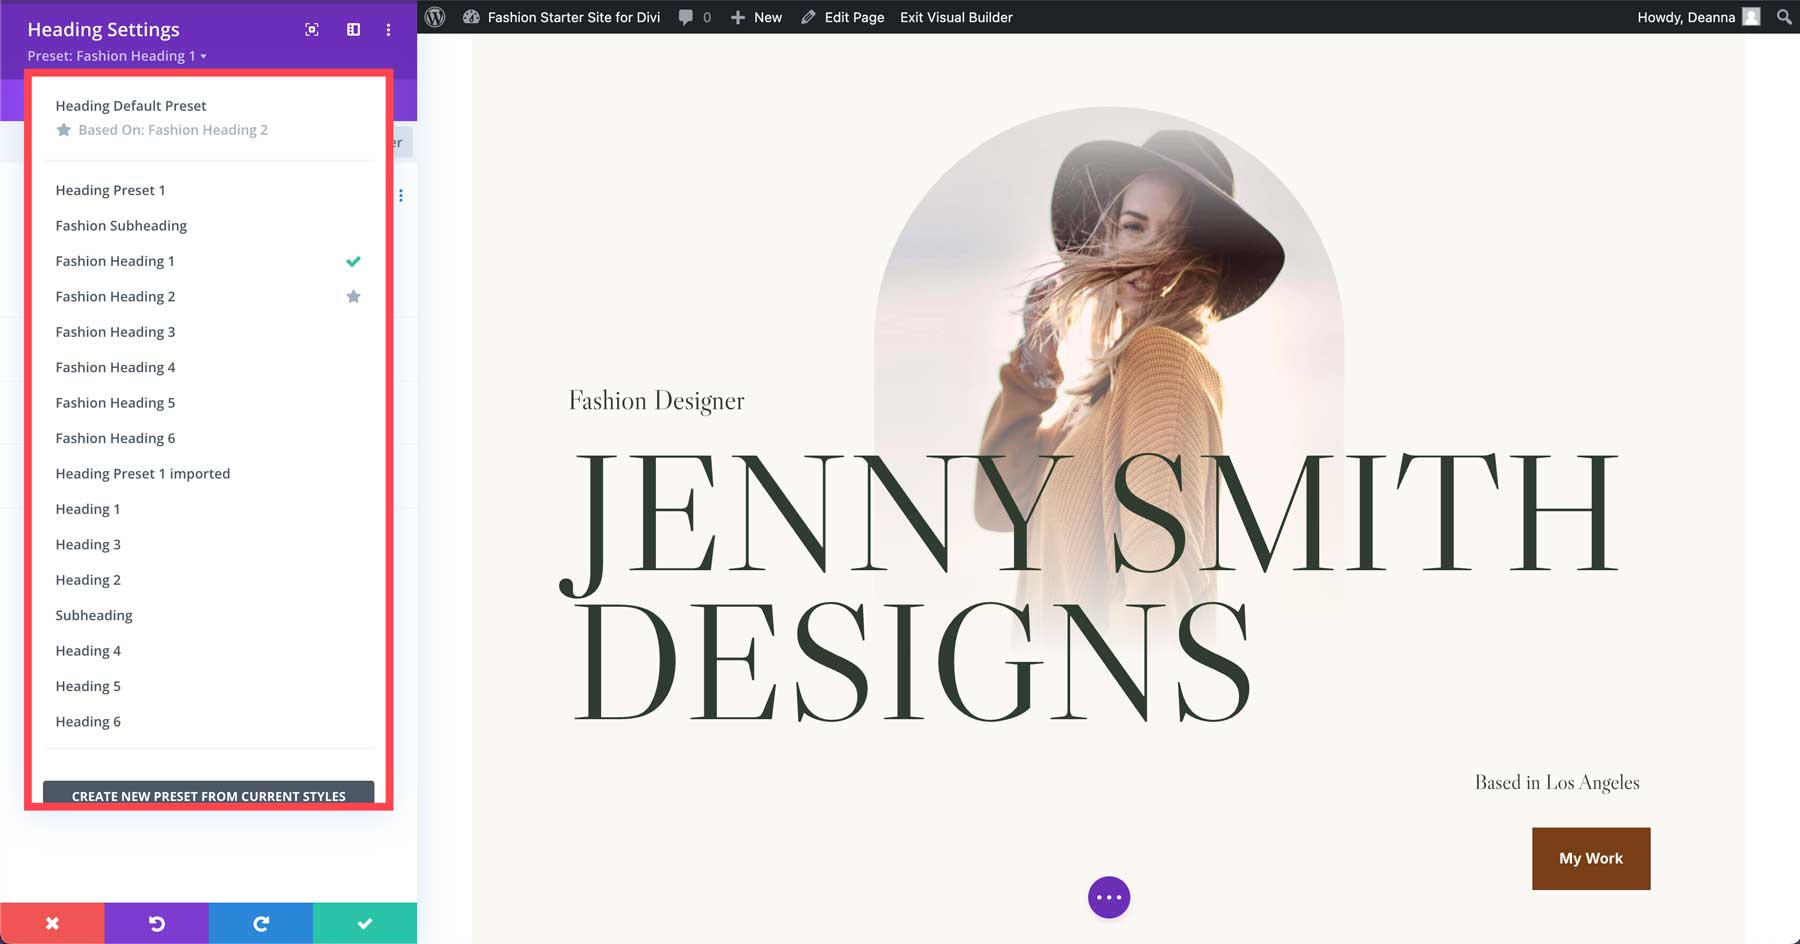Click the My Work button
This screenshot has width=1800, height=944.
tap(1591, 858)
